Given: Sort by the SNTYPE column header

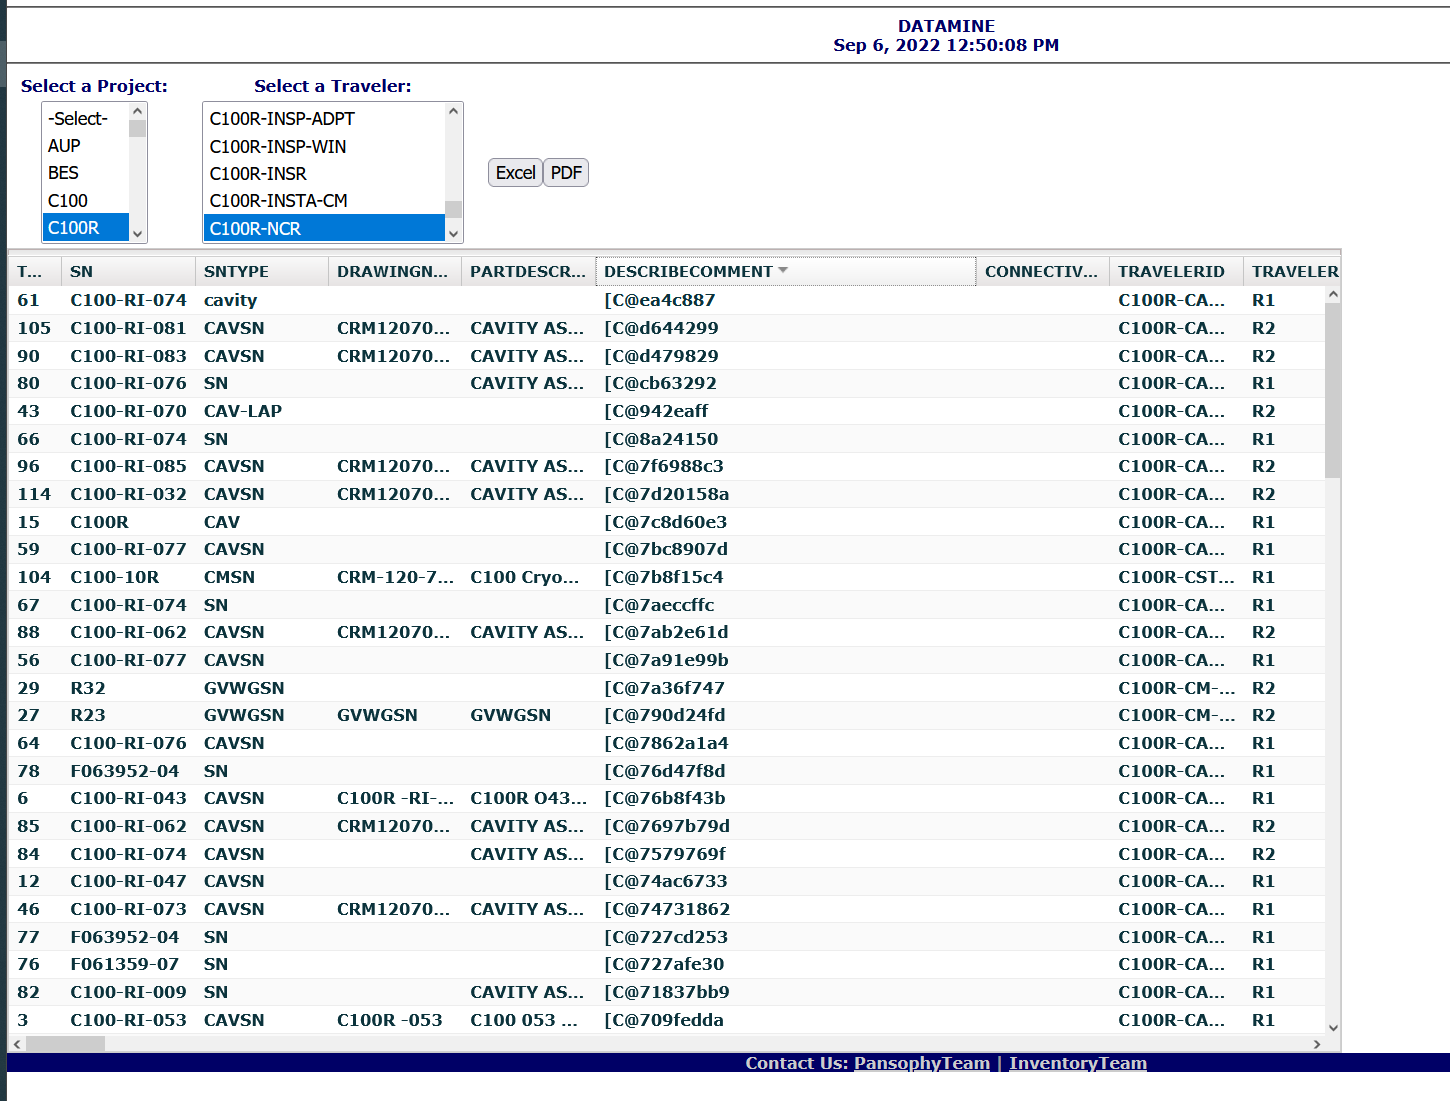Looking at the screenshot, I should click(x=237, y=272).
